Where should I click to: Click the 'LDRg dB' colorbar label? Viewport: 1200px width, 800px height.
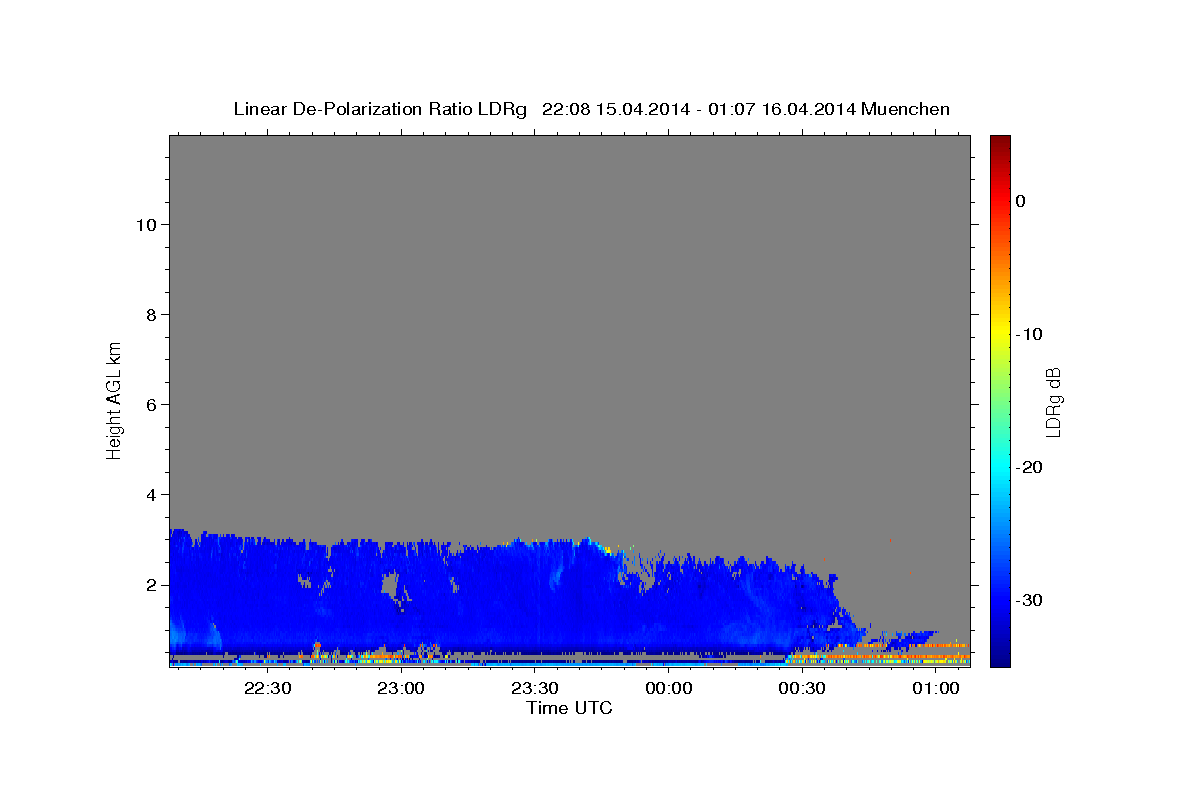(1052, 401)
